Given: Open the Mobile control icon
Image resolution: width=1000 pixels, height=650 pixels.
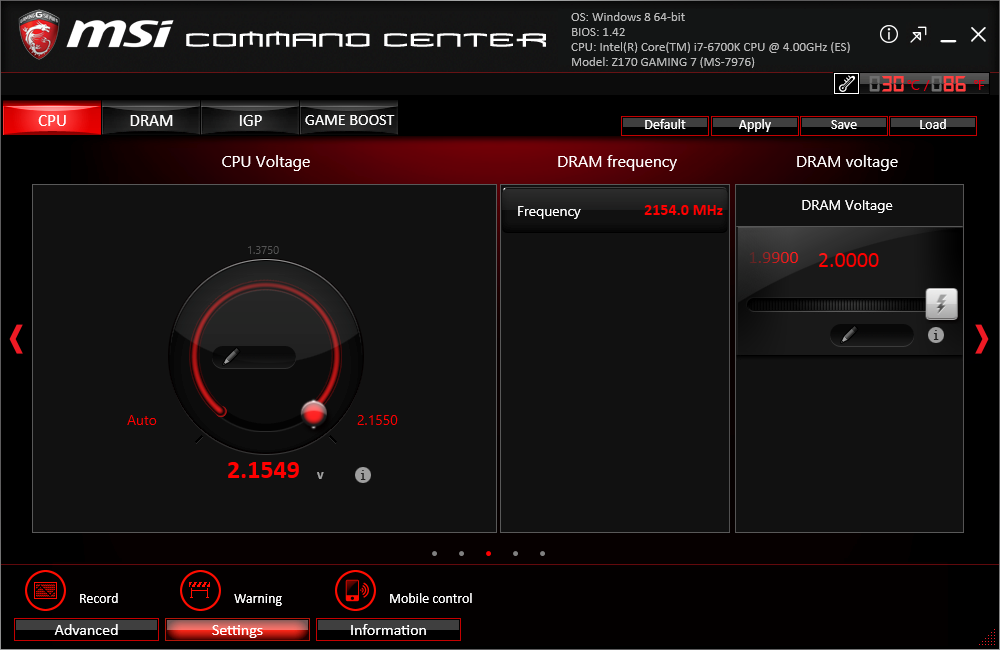Looking at the screenshot, I should pos(355,591).
